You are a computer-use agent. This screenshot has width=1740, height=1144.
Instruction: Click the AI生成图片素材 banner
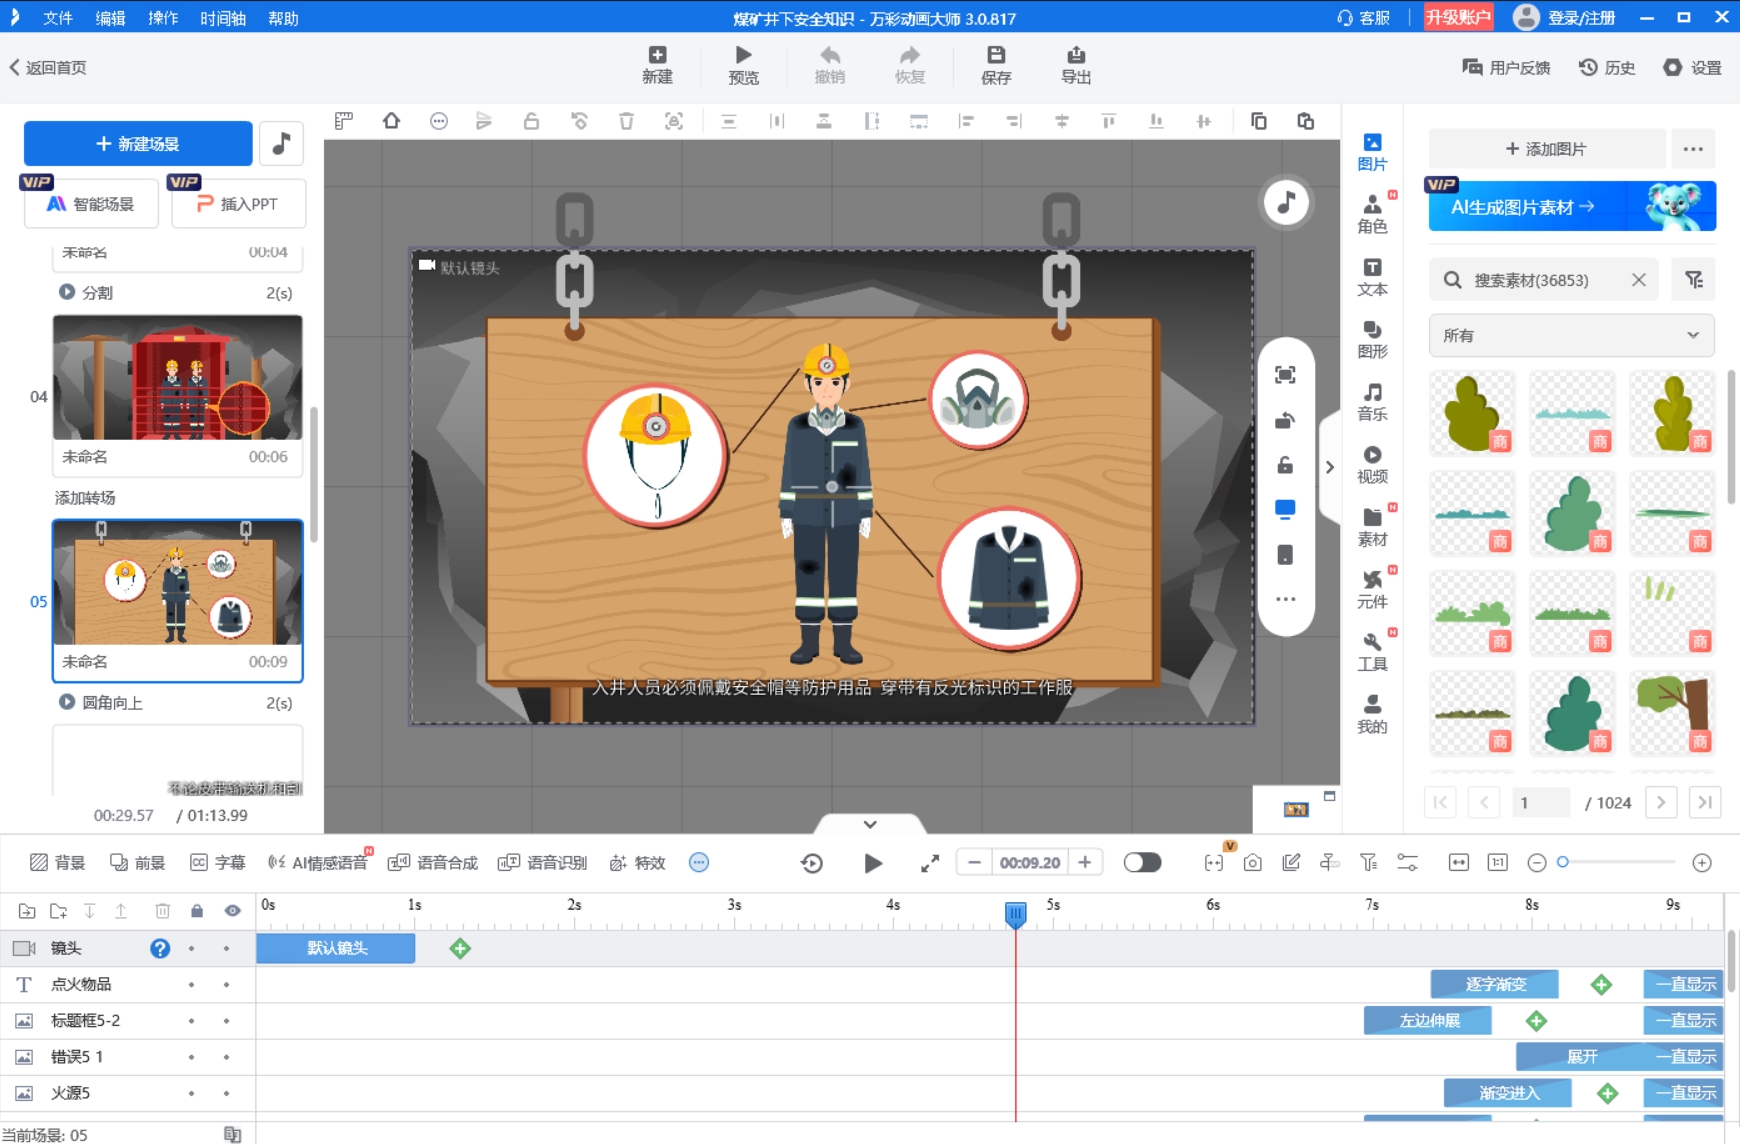(x=1572, y=206)
